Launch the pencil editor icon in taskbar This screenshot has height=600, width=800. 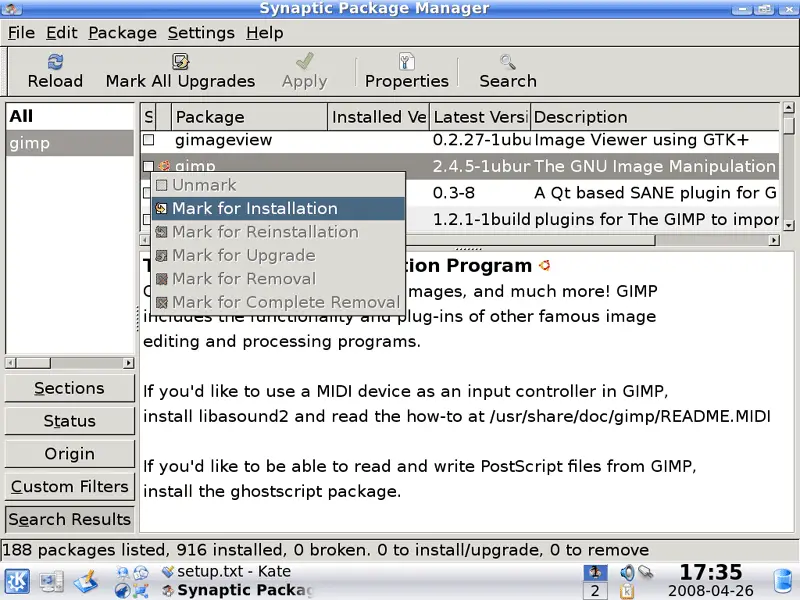tap(86, 582)
